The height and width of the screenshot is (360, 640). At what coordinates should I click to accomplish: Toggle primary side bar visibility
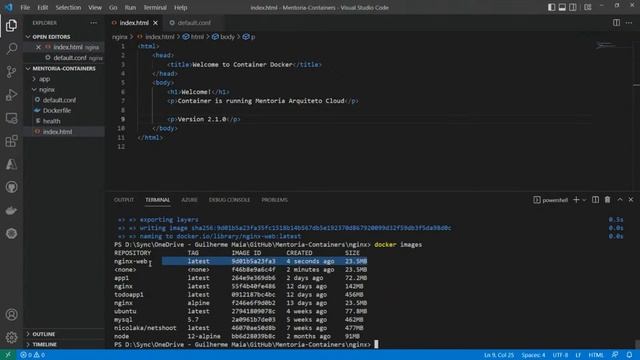551,7
